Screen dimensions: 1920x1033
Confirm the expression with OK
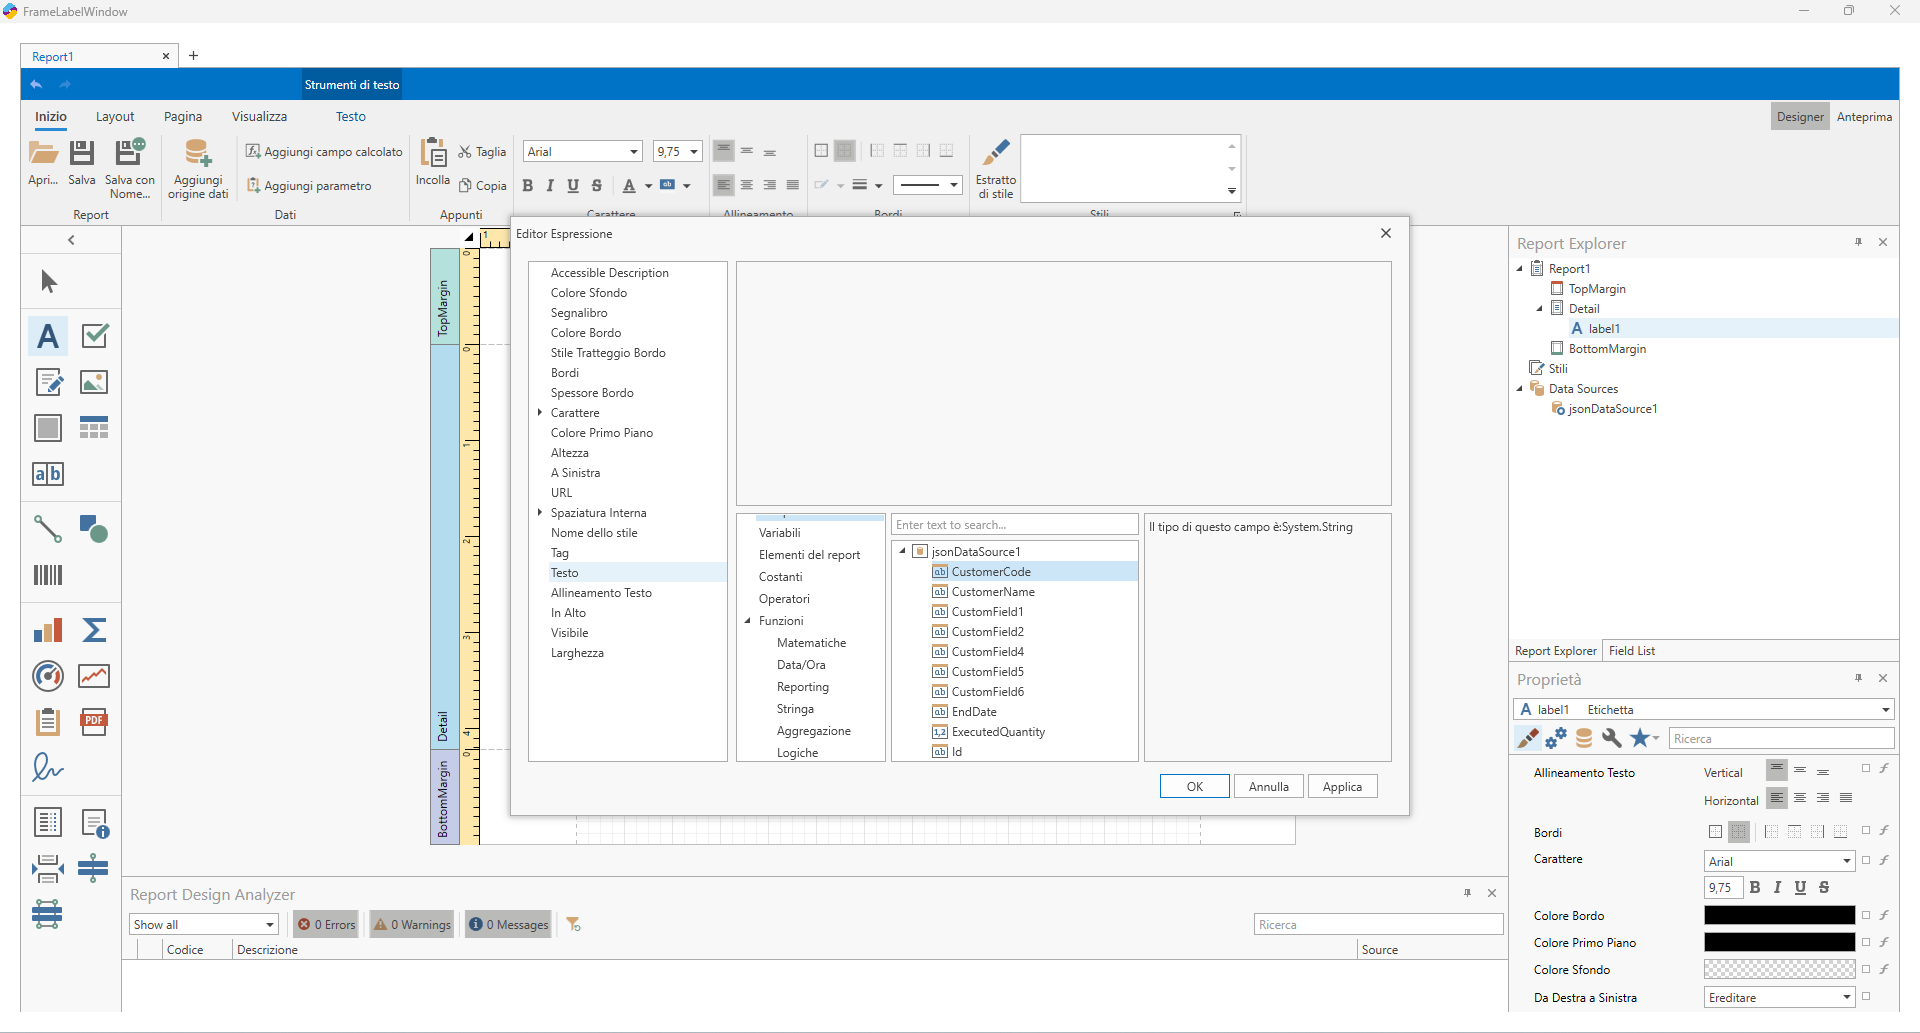click(1195, 787)
